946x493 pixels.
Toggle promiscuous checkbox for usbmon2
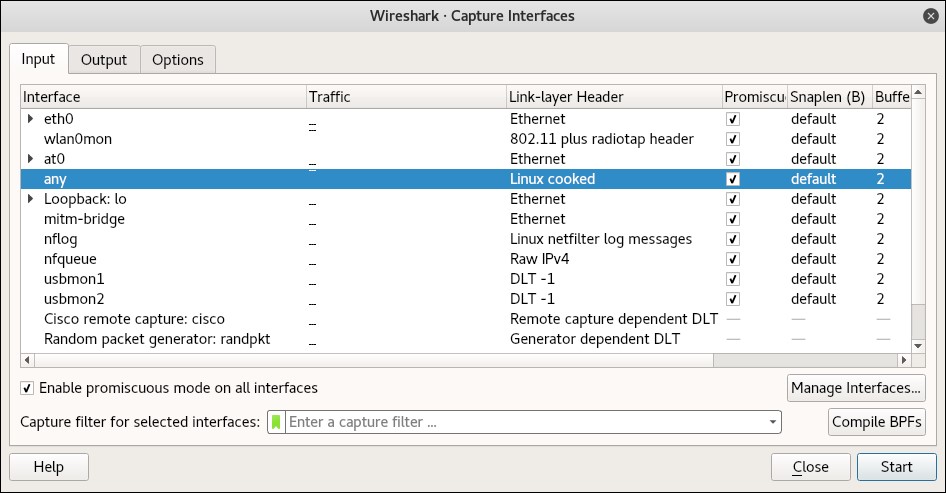pyautogui.click(x=732, y=299)
